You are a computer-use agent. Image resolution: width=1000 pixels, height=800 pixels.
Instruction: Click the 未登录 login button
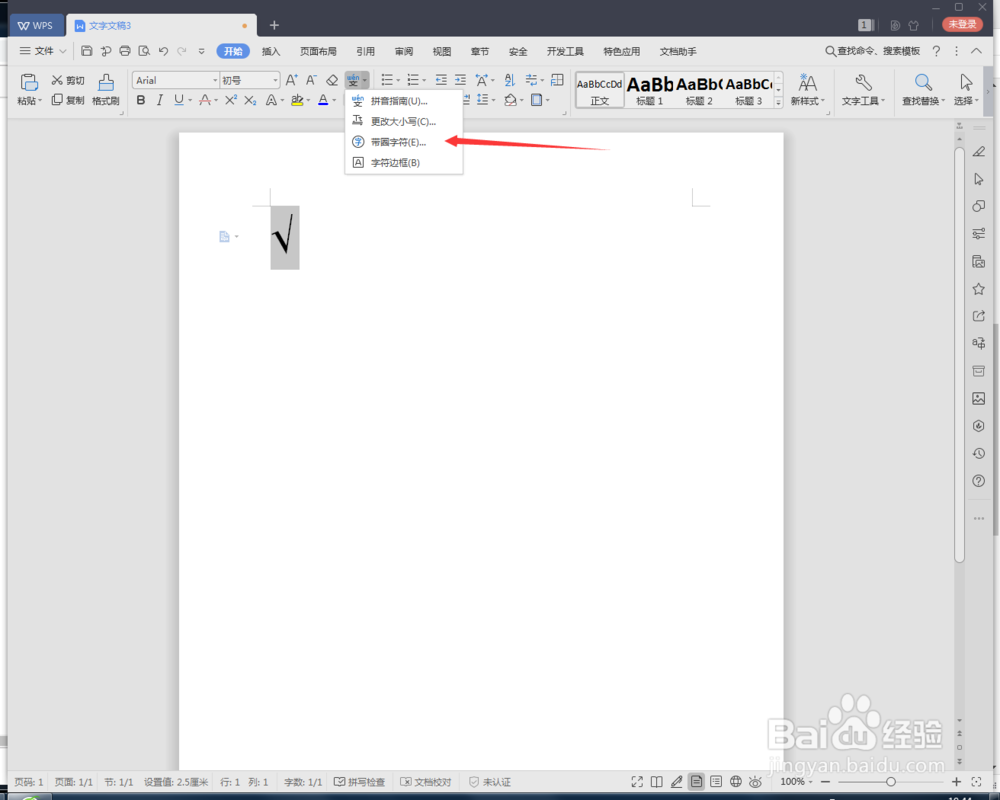click(962, 24)
